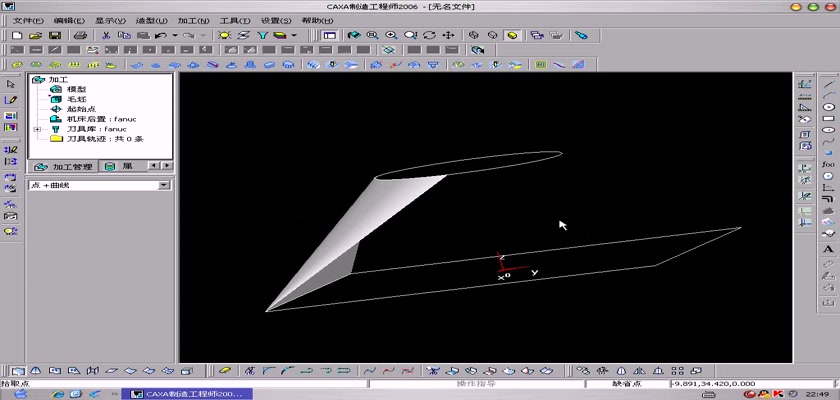
Task: Click the array pattern grid icon
Action: 678,370
